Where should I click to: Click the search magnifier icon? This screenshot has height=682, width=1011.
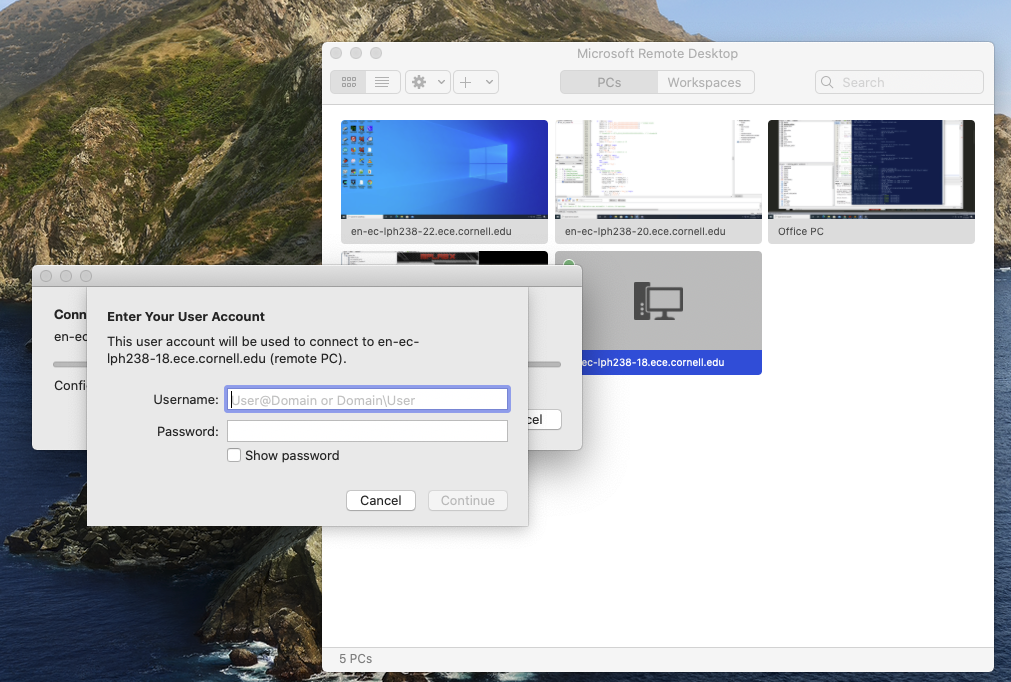coord(829,83)
